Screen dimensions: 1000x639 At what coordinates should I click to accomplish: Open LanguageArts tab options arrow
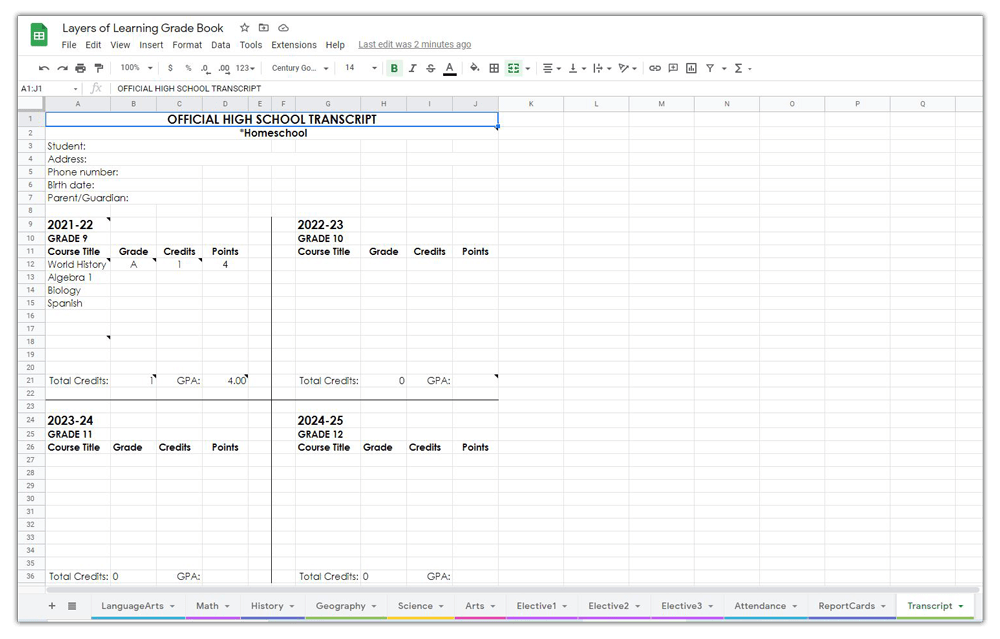pyautogui.click(x=172, y=606)
